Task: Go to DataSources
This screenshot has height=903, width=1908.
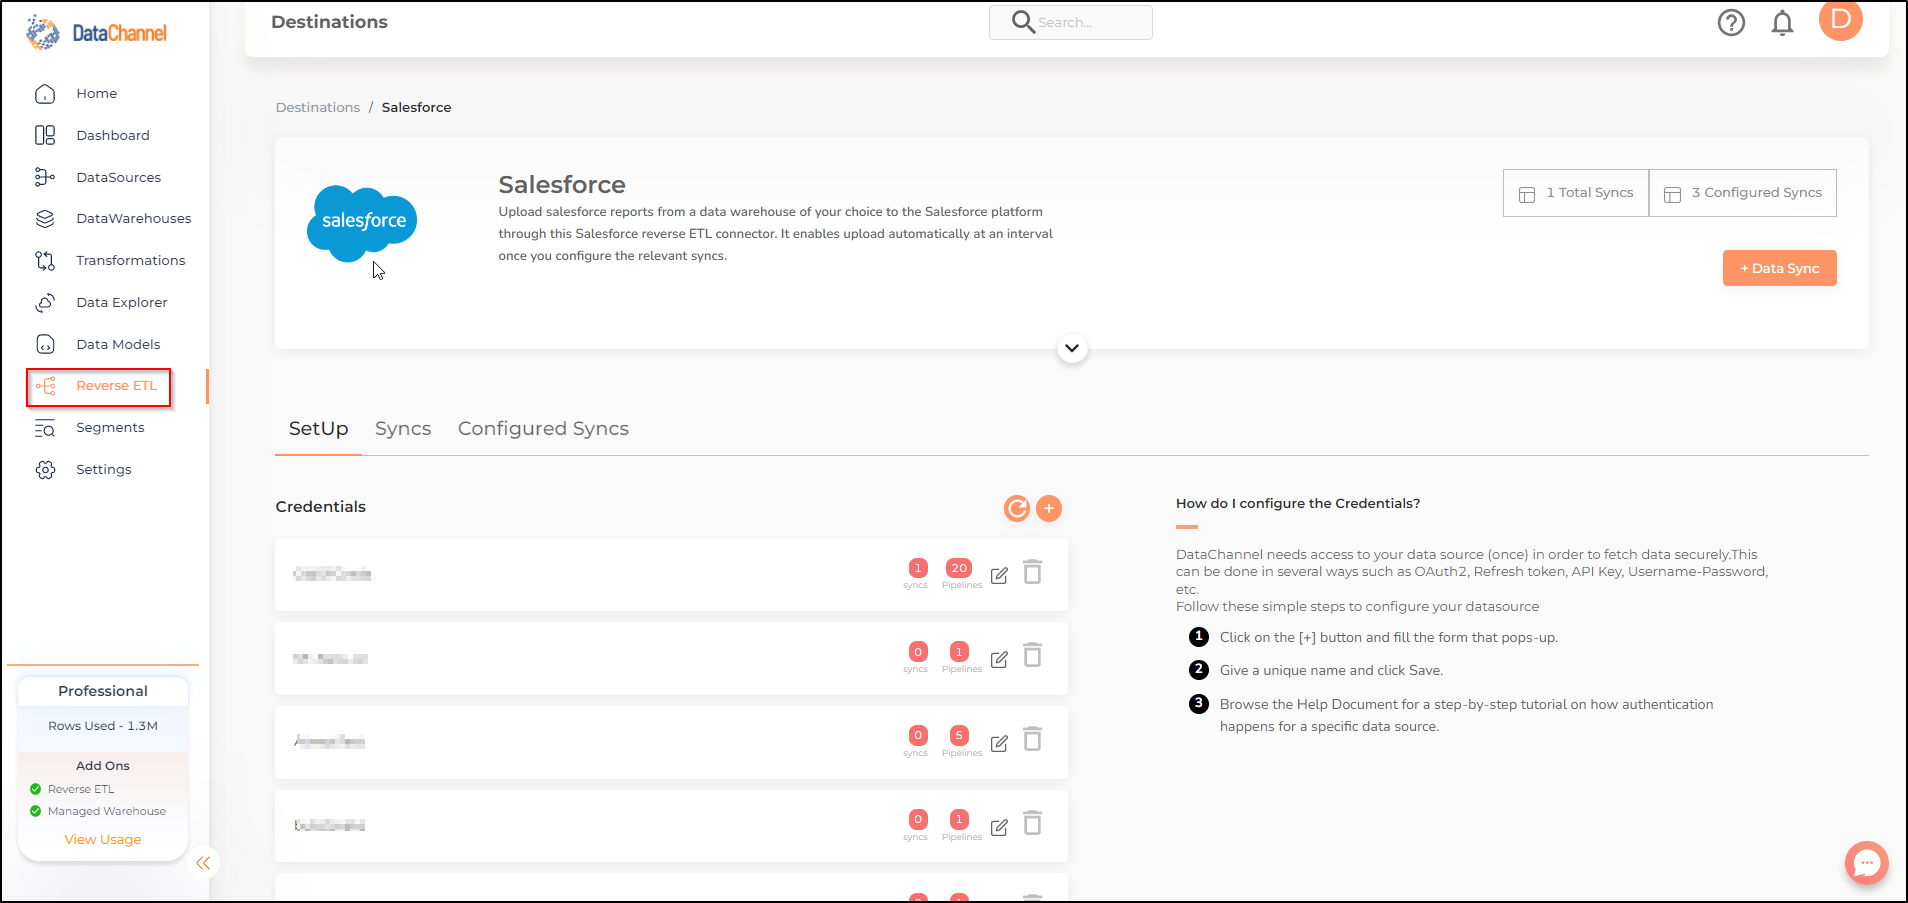Action: (119, 177)
